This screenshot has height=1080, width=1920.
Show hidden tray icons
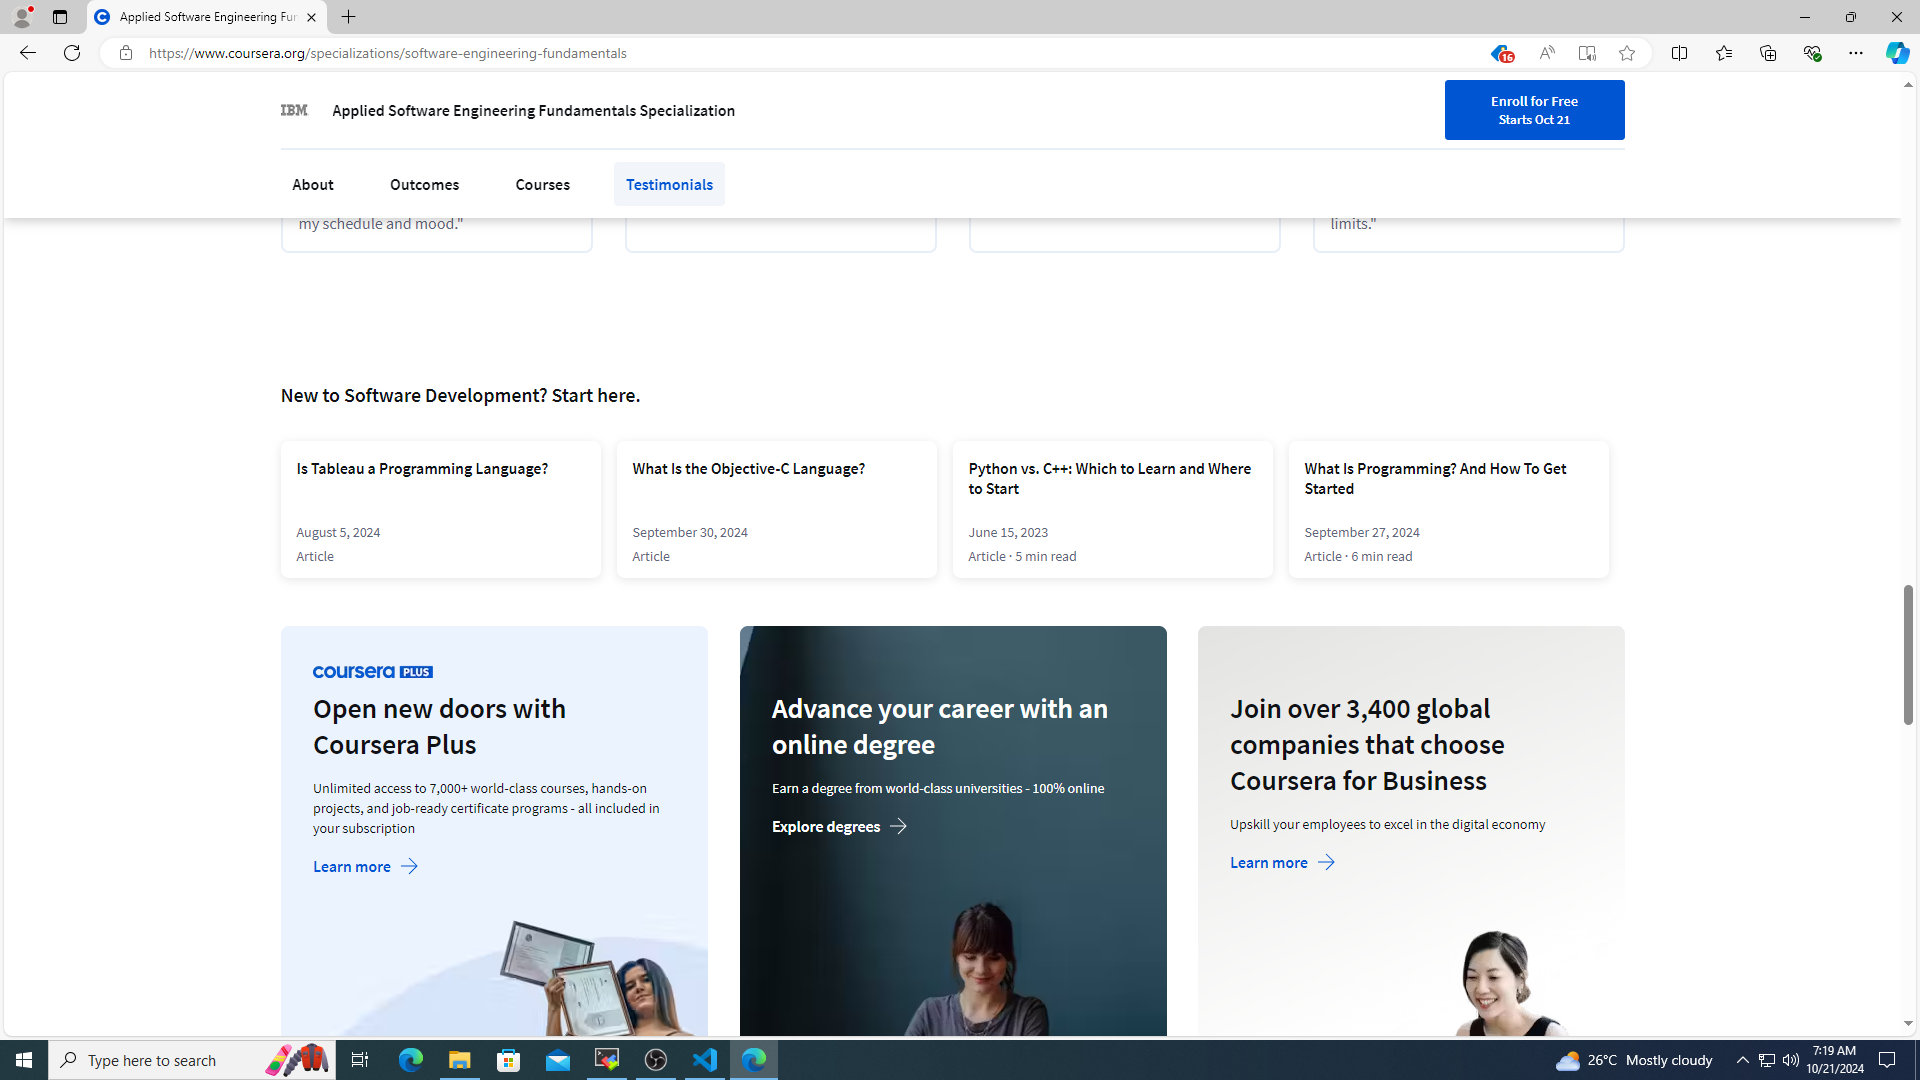(x=1743, y=1060)
